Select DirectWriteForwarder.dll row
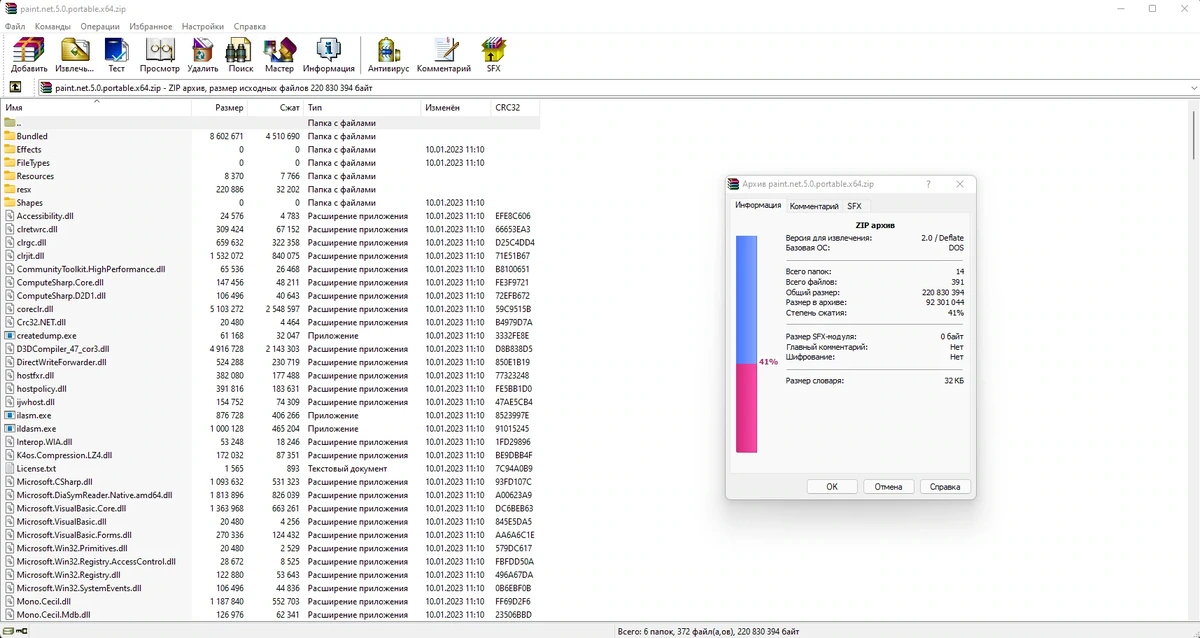The height and width of the screenshot is (638, 1200). [270, 362]
